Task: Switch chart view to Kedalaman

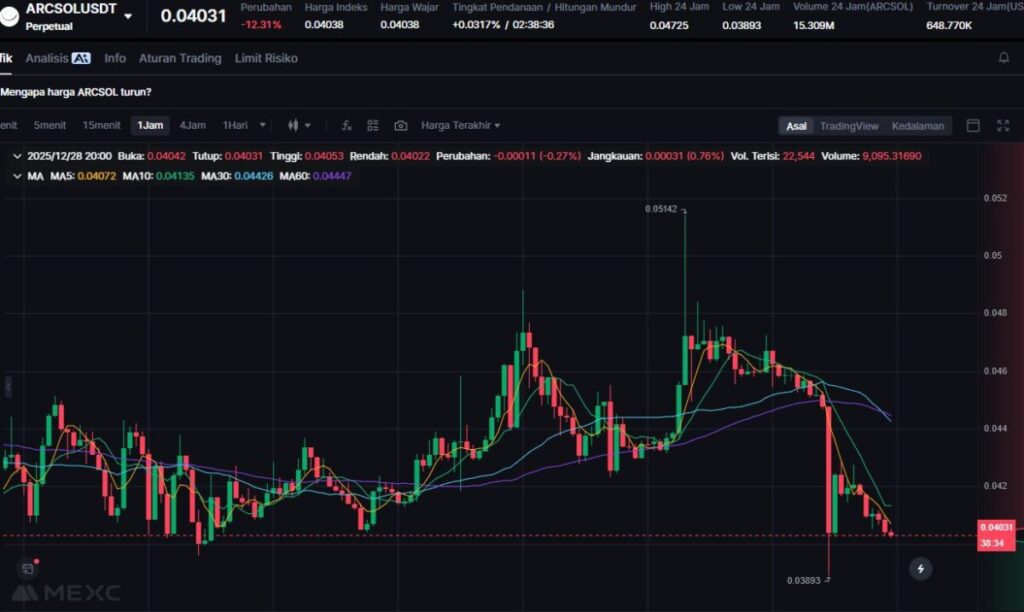Action: coord(917,126)
